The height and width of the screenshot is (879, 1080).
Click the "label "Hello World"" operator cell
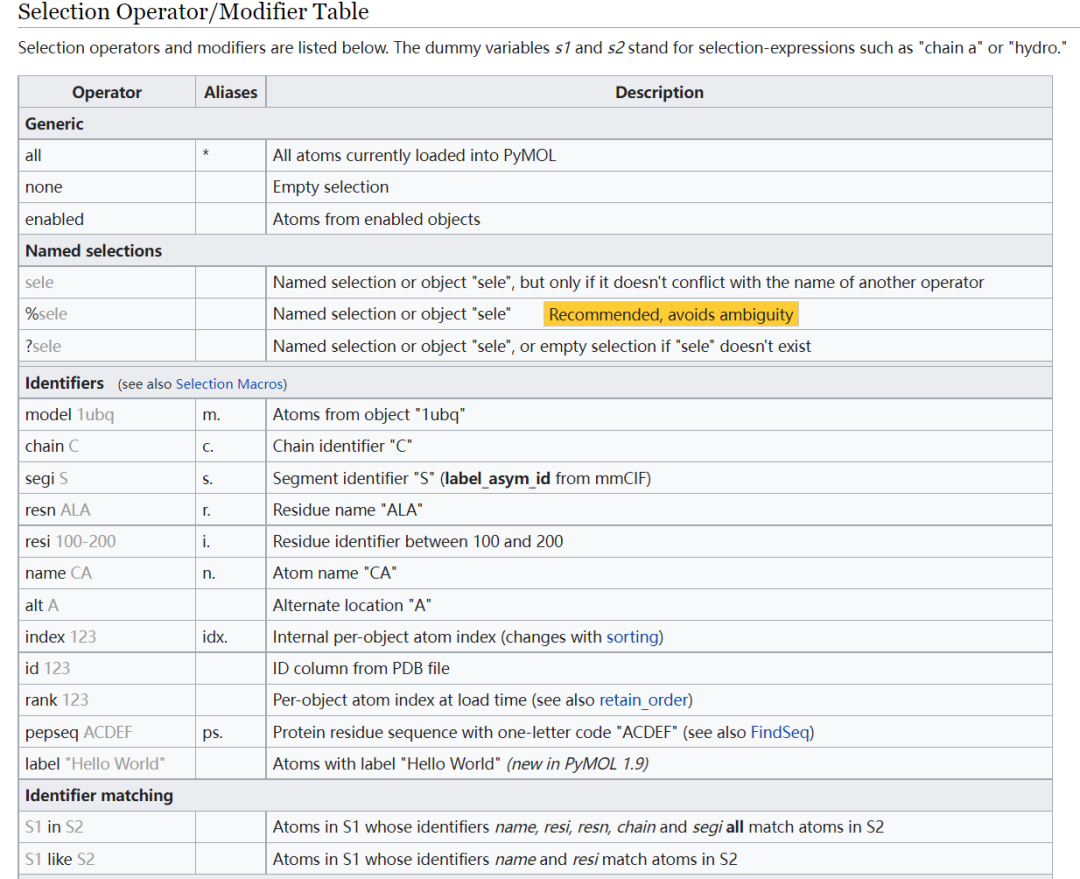point(95,764)
